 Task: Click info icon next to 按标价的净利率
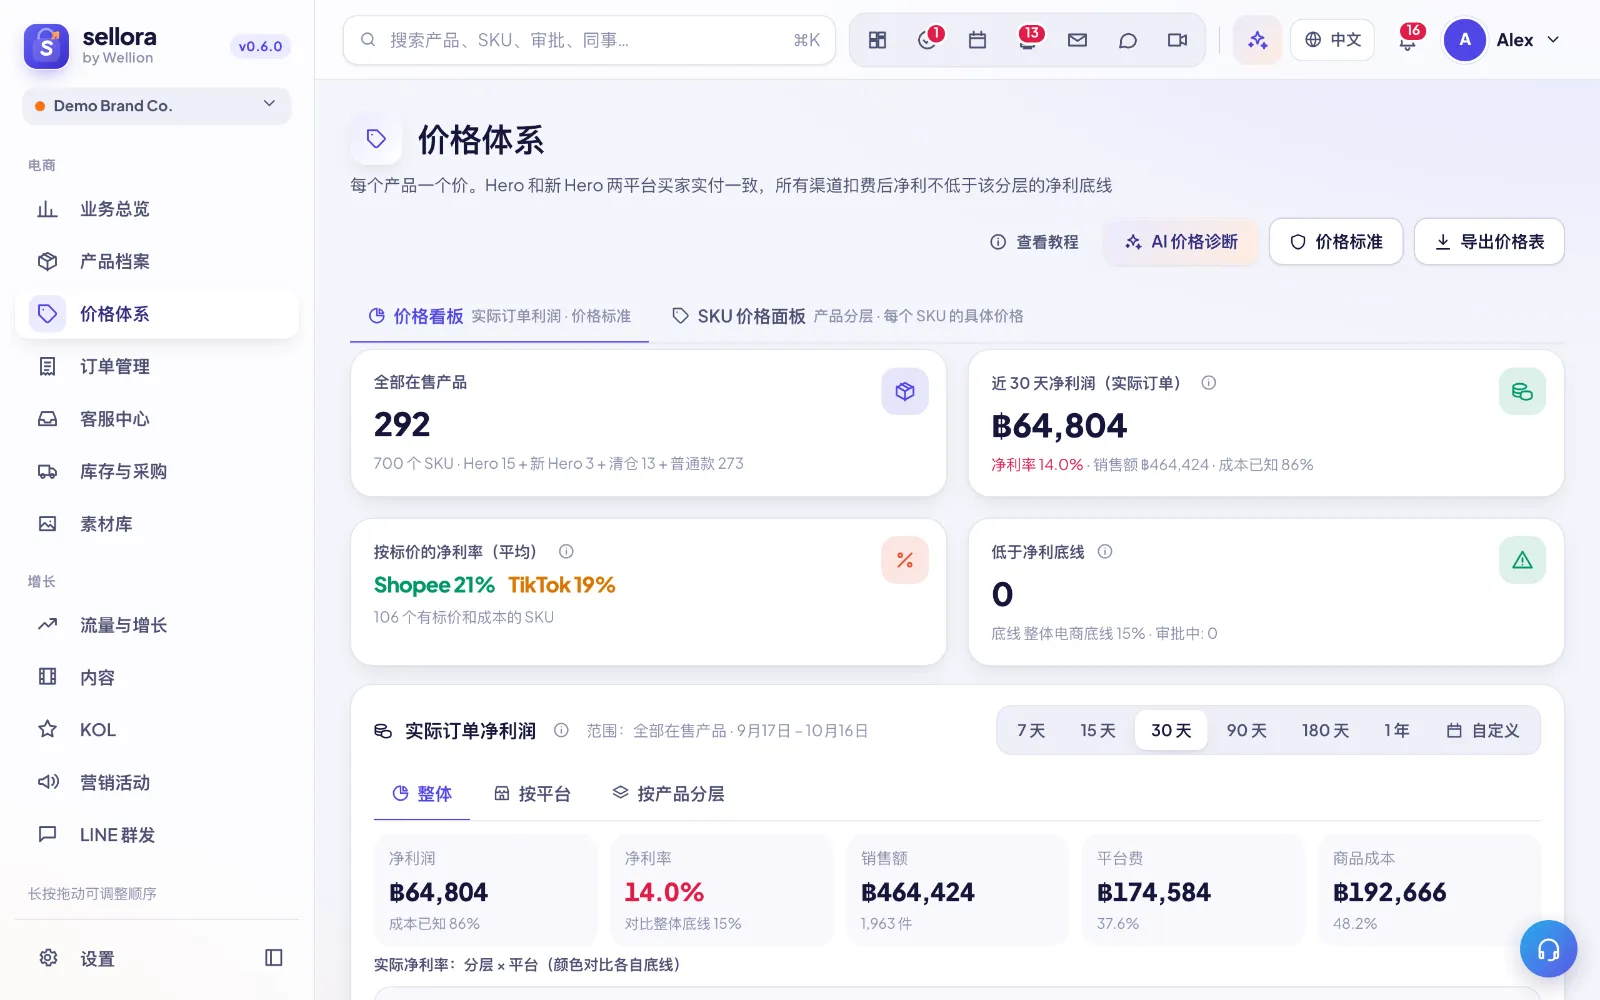point(566,551)
